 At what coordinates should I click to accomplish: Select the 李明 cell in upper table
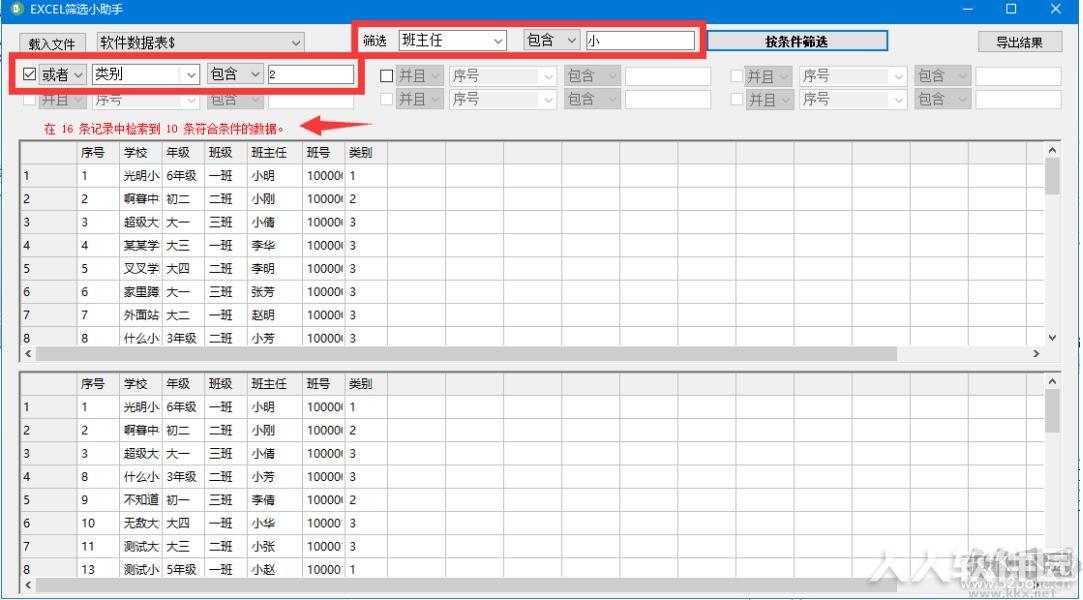274,269
